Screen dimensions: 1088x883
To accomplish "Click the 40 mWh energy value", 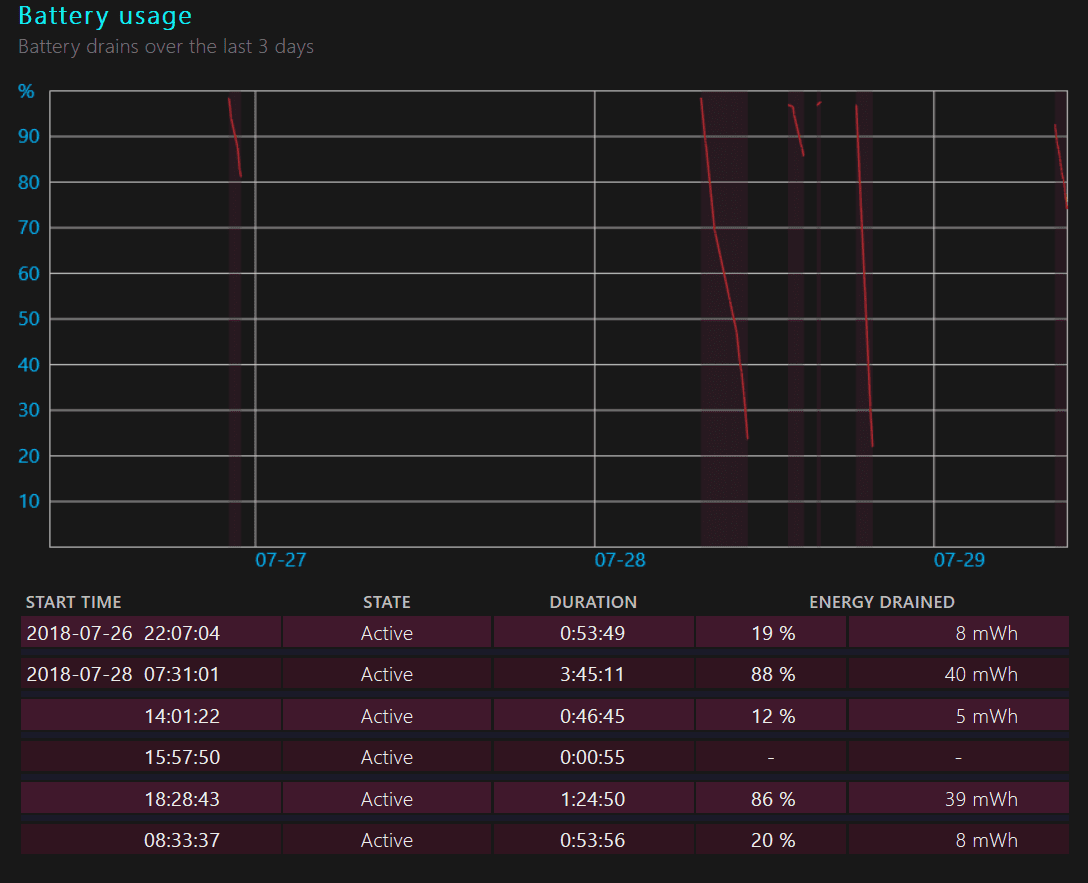I will [x=980, y=675].
